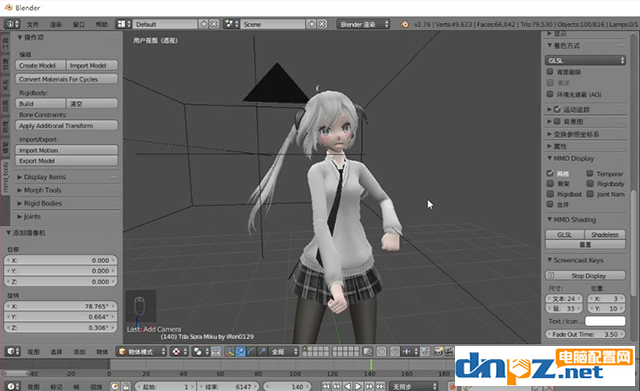Viewport: 640px width, 391px height.
Task: Enable the 环境光遮蔽 (AO) checkbox
Action: (550, 94)
